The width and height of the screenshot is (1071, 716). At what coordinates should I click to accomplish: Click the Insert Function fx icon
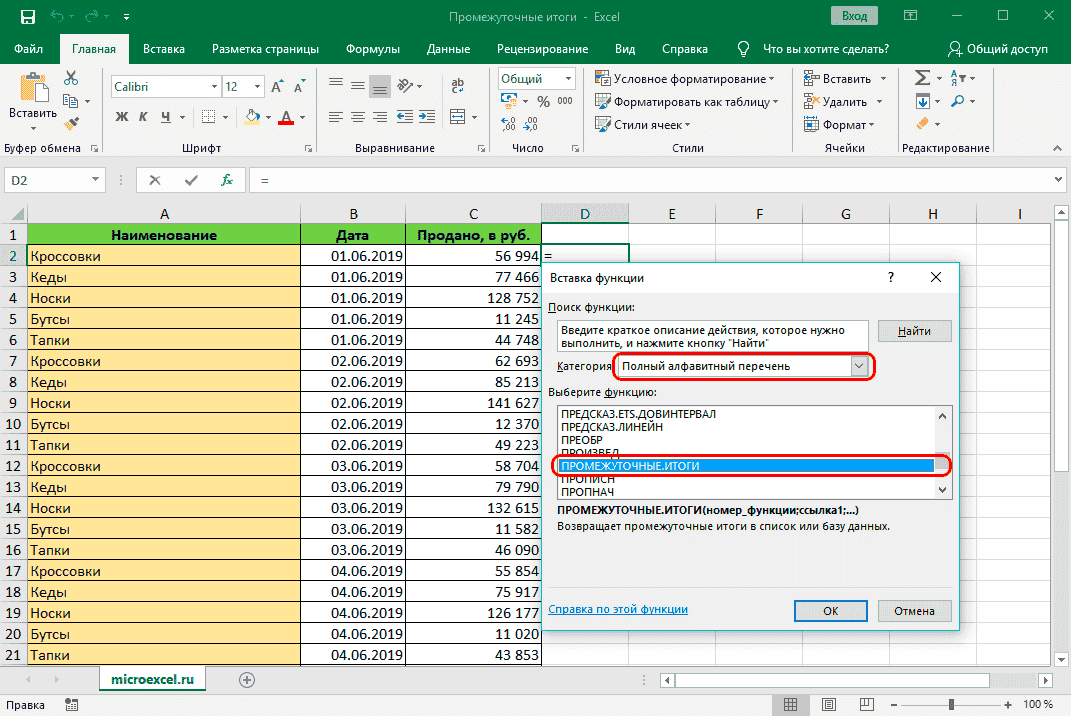pyautogui.click(x=227, y=180)
